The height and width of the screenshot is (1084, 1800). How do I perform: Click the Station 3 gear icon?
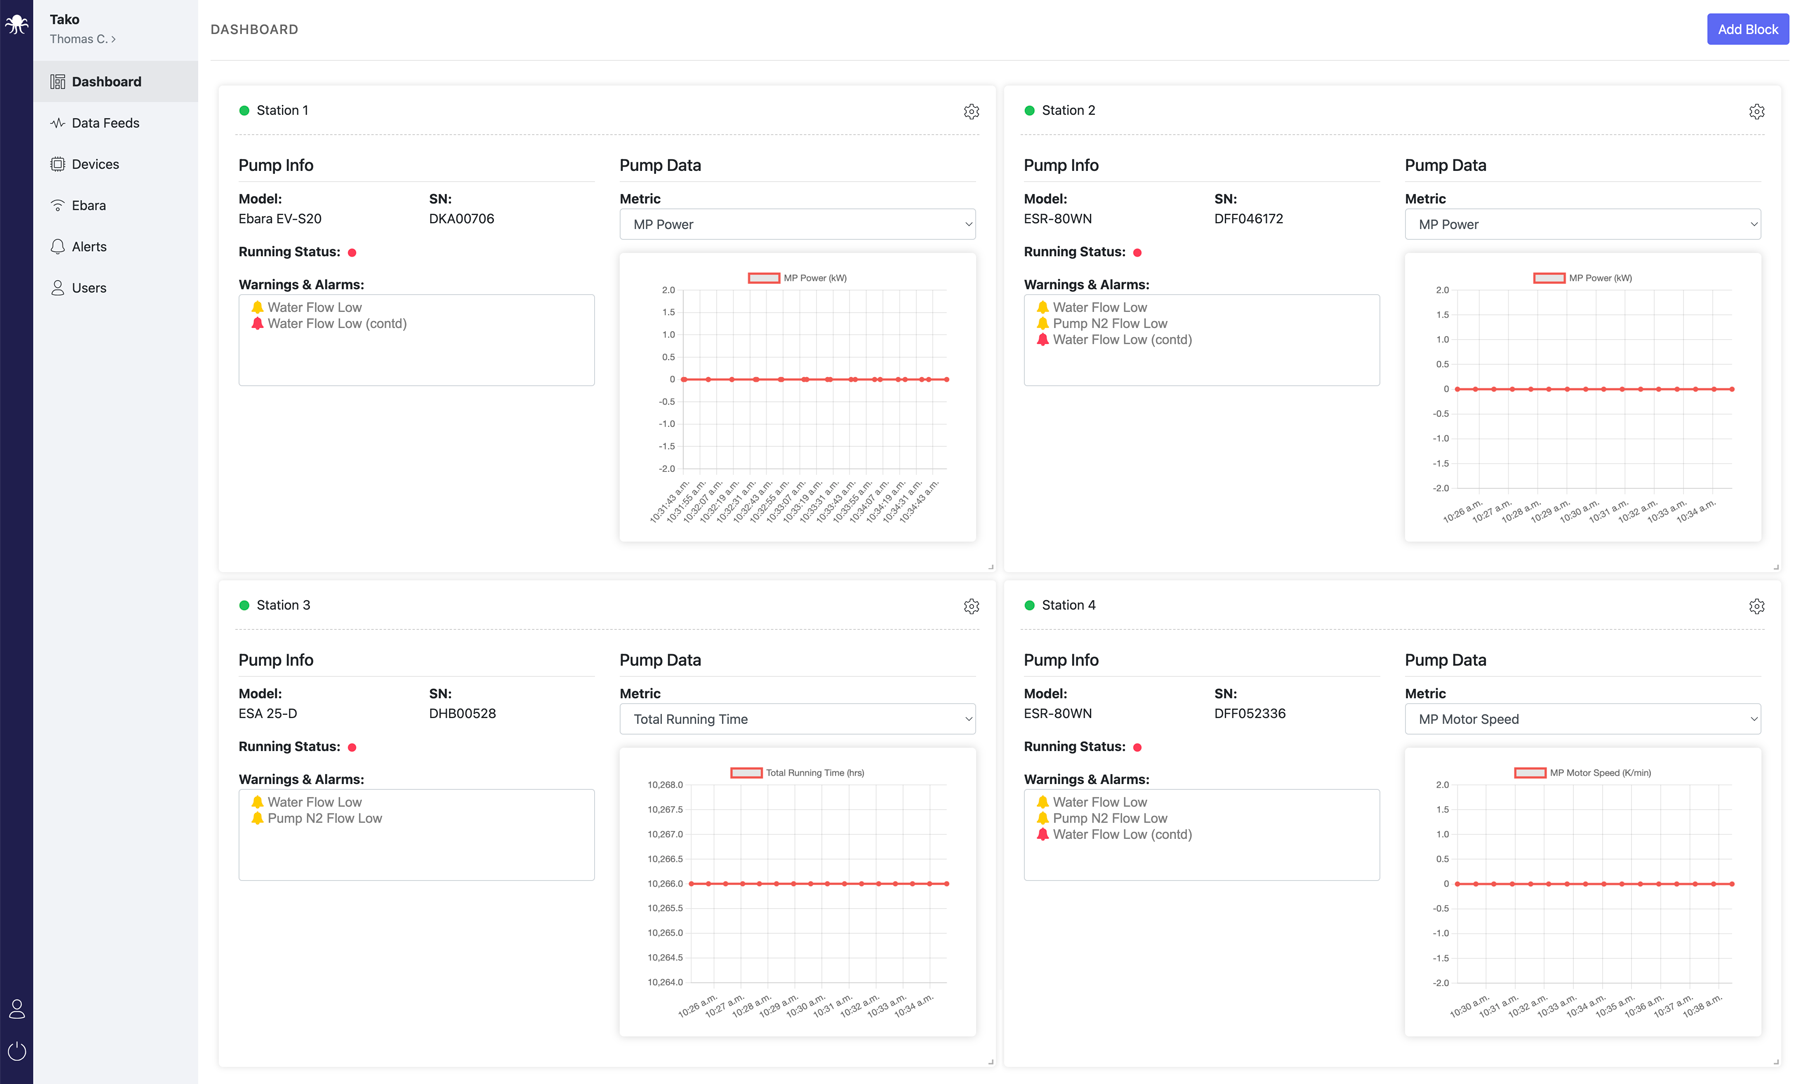(971, 607)
